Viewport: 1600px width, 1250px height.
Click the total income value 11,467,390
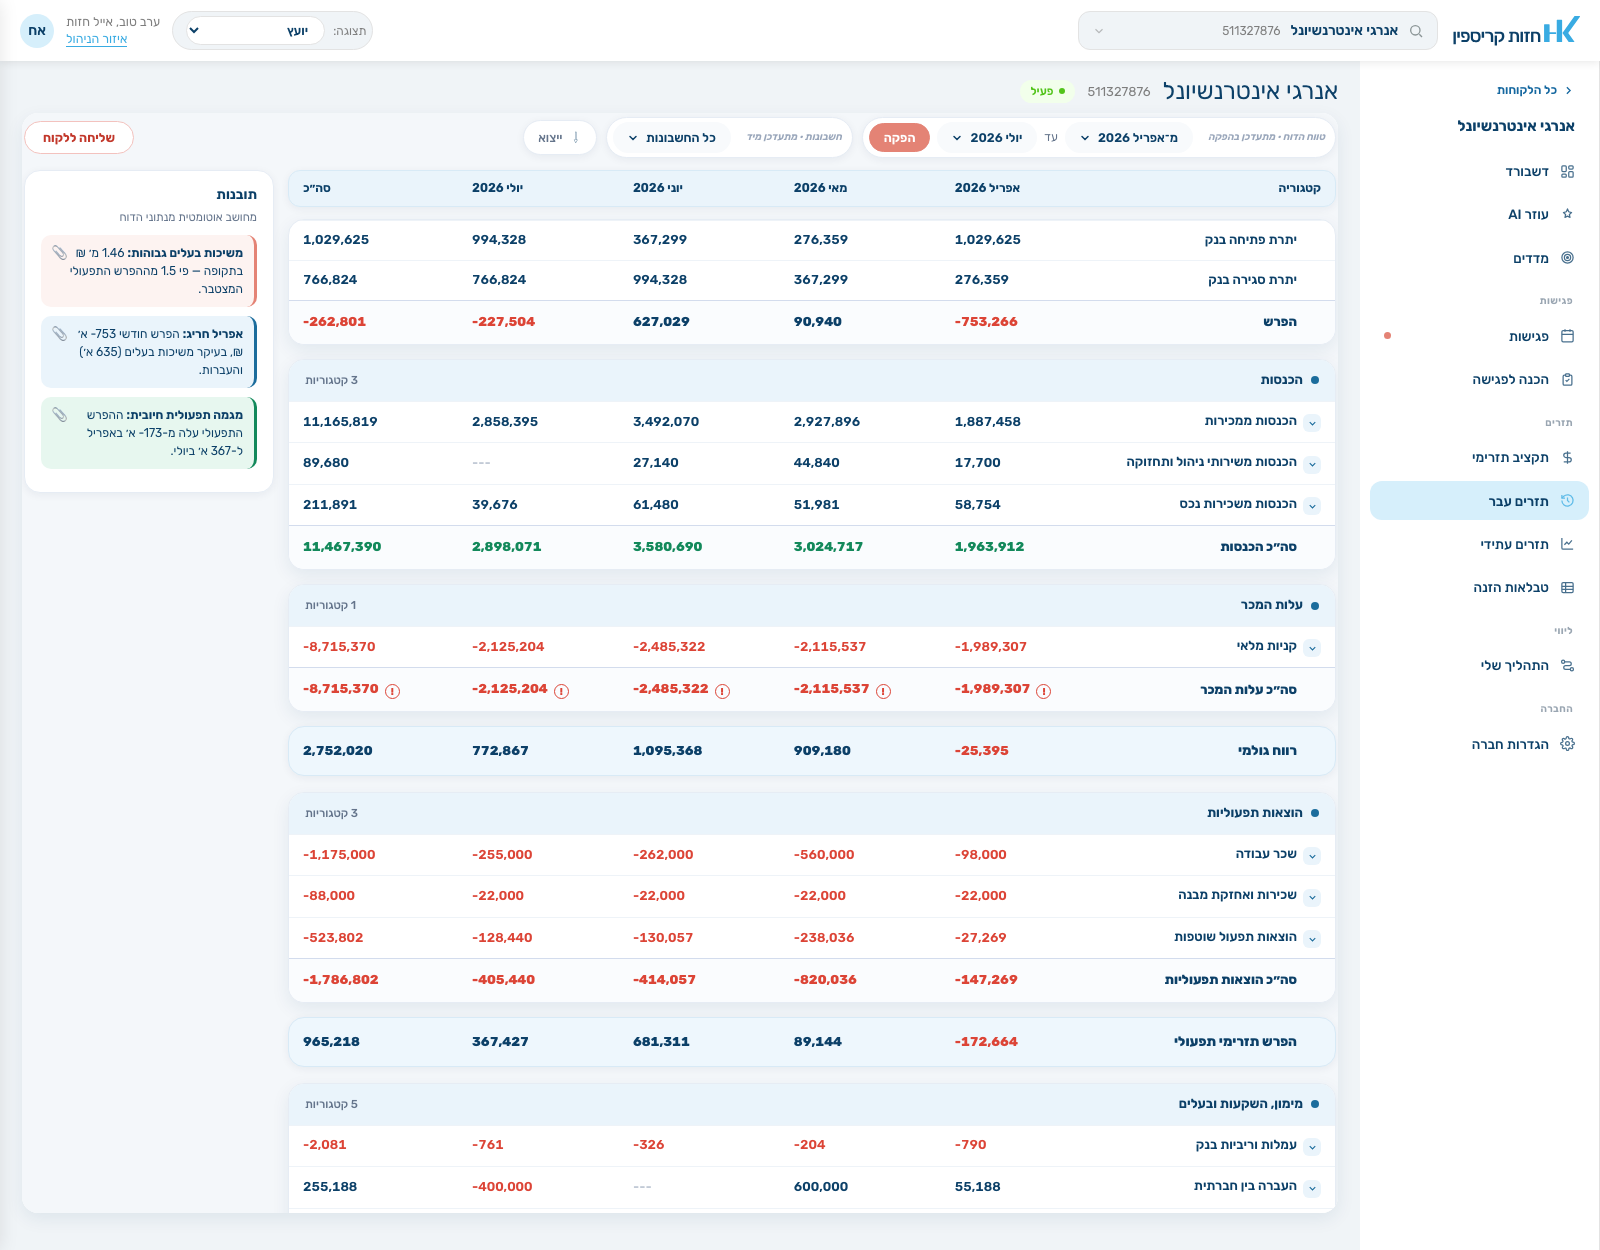click(342, 547)
